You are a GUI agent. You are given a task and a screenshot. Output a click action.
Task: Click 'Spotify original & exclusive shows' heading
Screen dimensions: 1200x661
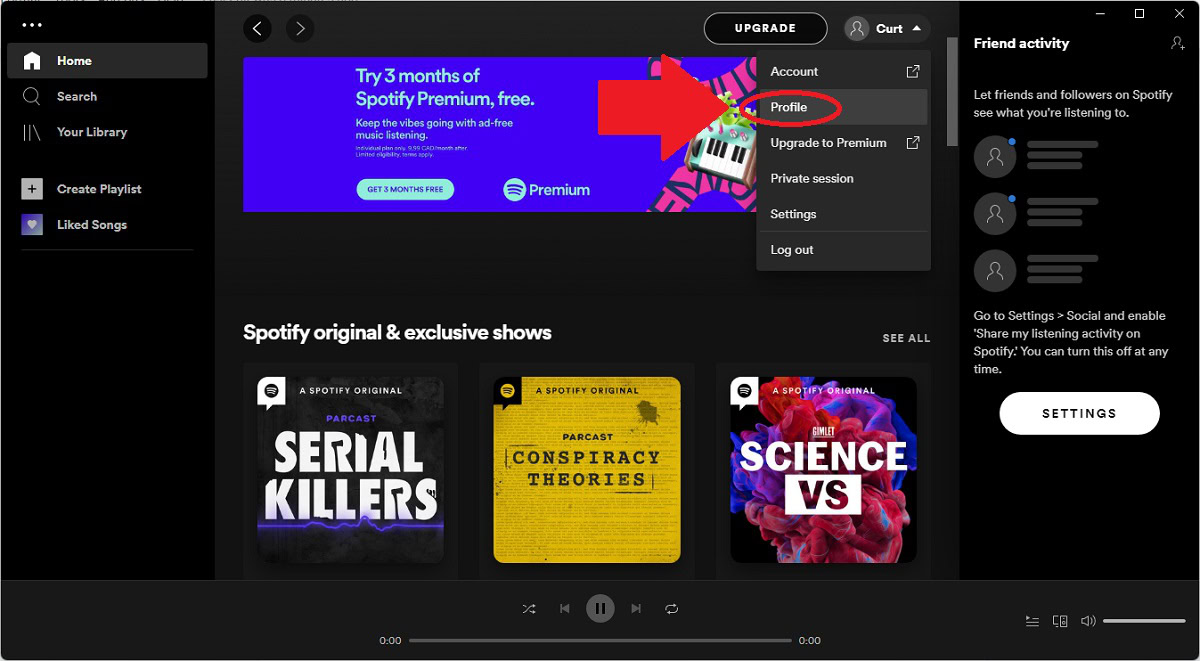point(397,333)
